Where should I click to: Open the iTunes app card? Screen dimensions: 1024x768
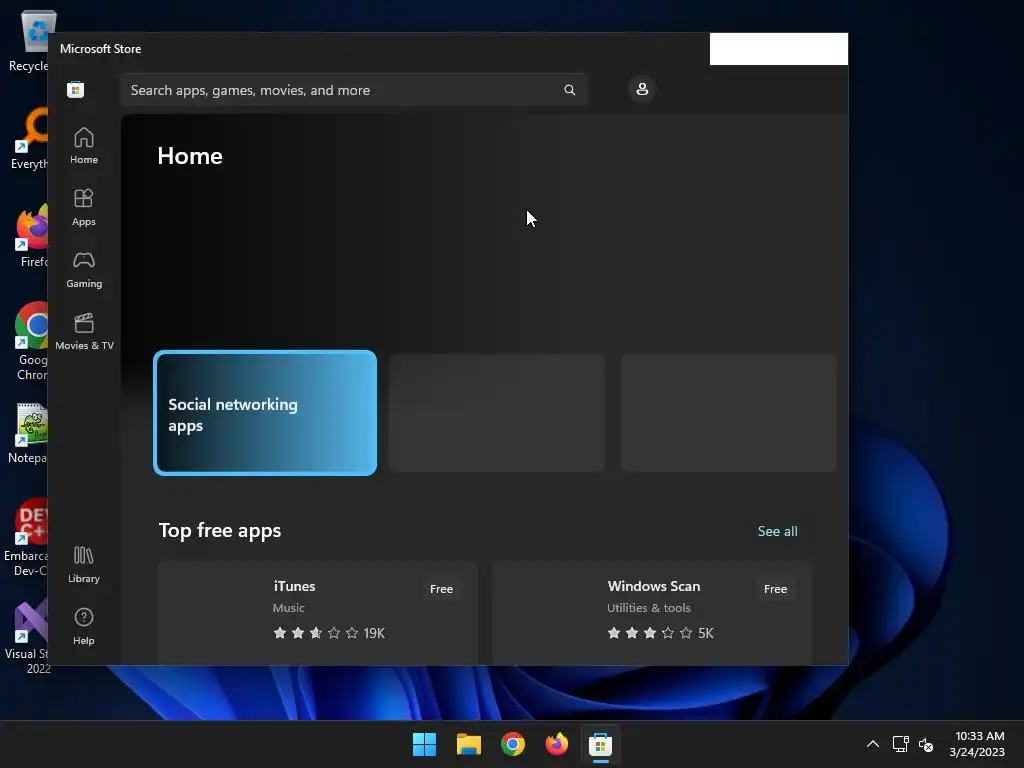[317, 613]
